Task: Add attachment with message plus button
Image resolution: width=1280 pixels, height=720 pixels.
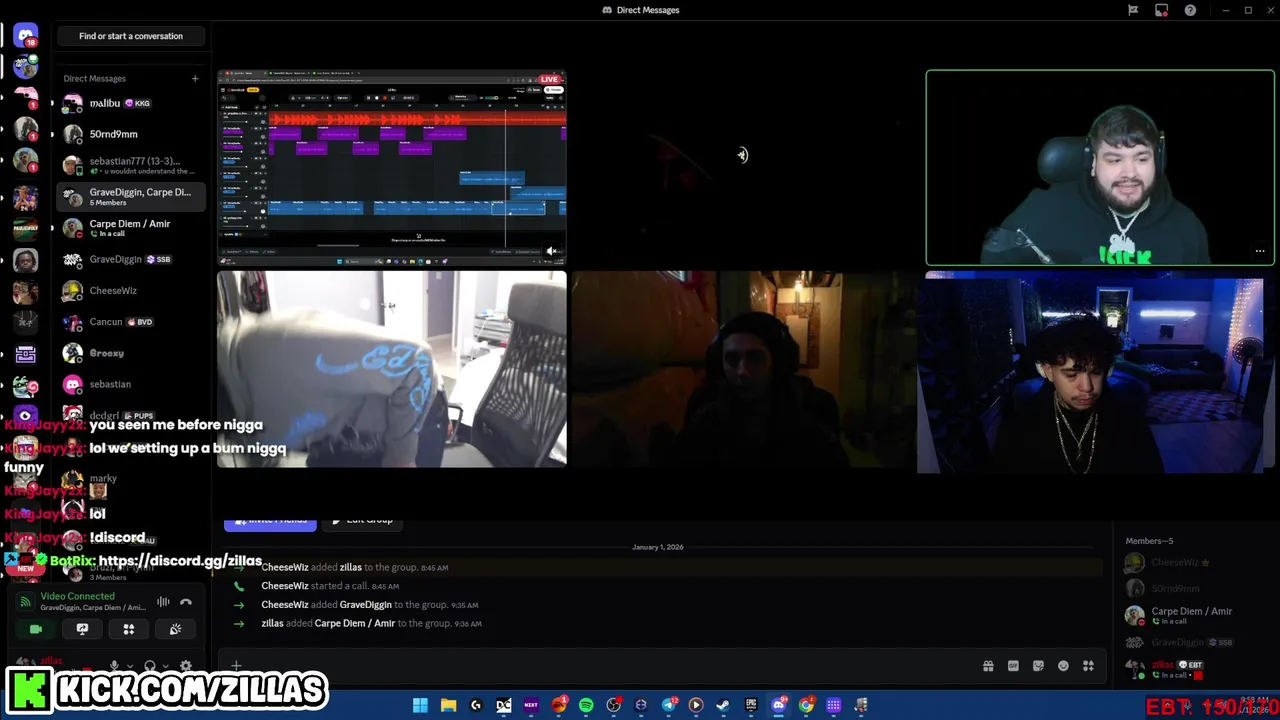Action: (236, 666)
